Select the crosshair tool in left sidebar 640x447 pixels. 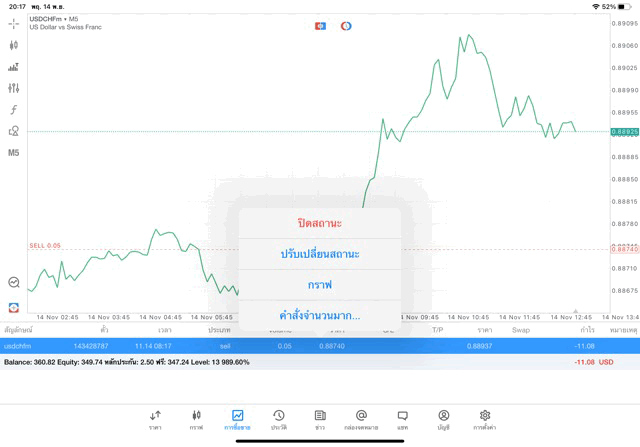14,23
